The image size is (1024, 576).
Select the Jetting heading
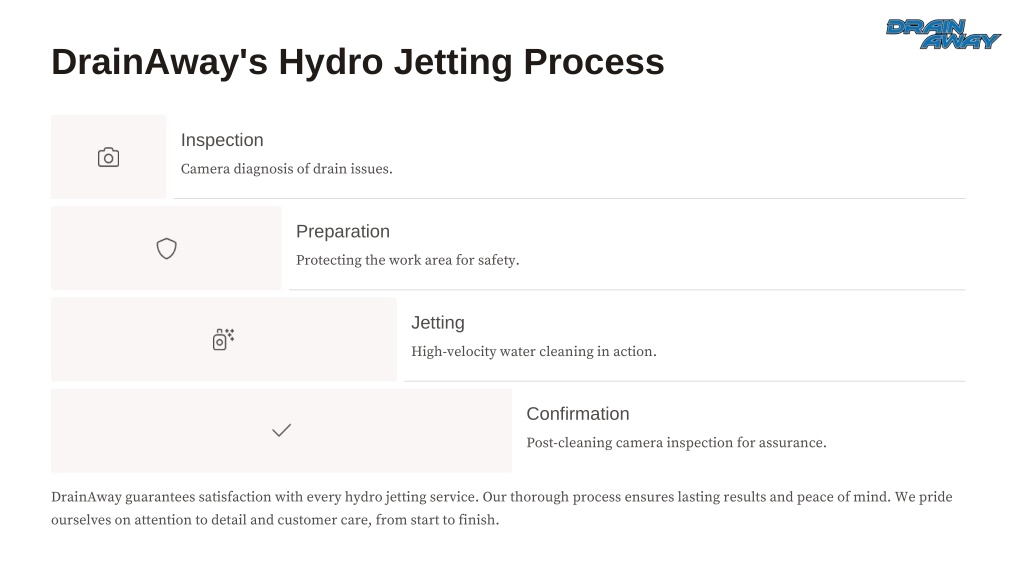pos(438,323)
